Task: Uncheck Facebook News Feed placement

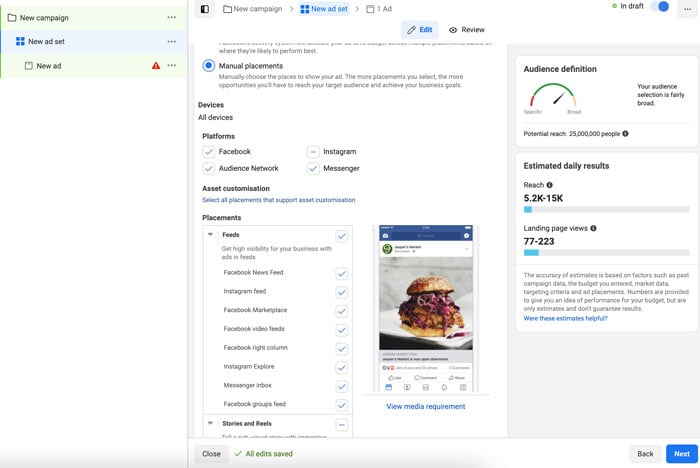Action: coord(342,273)
